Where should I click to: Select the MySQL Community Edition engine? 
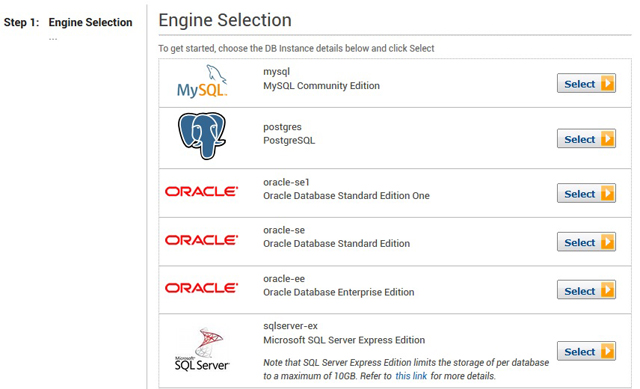(586, 84)
